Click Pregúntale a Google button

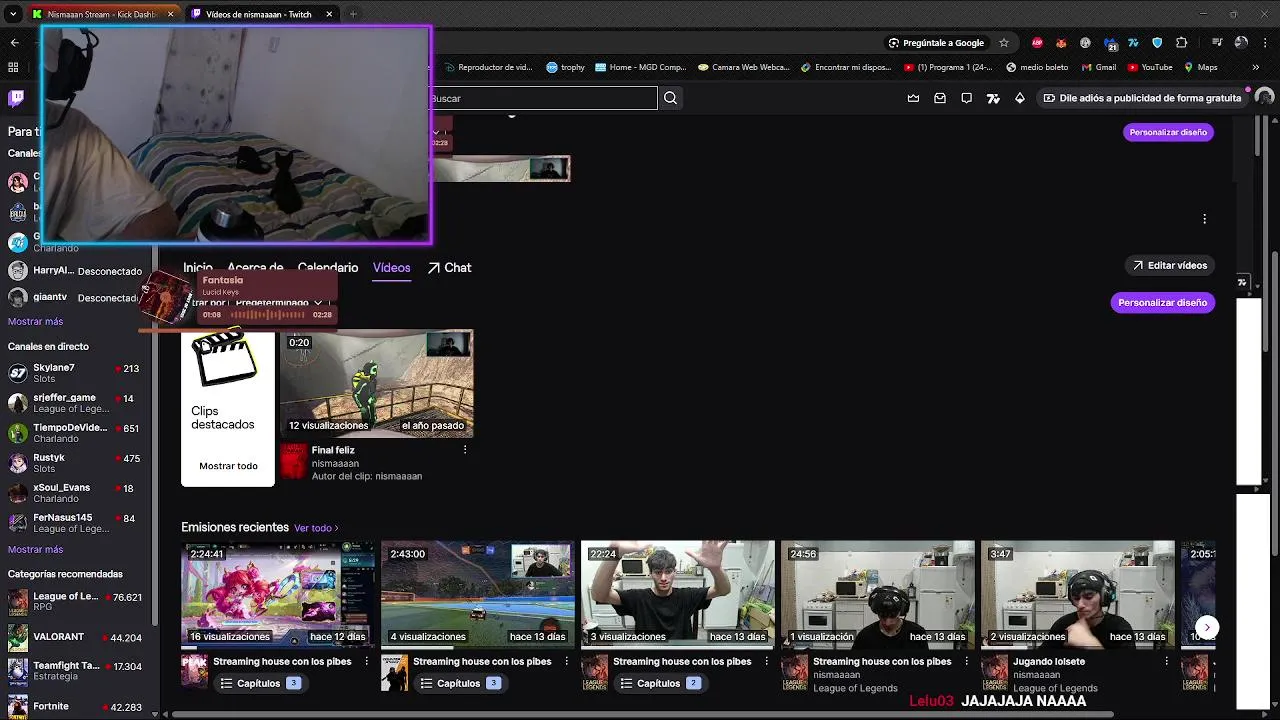pos(937,43)
